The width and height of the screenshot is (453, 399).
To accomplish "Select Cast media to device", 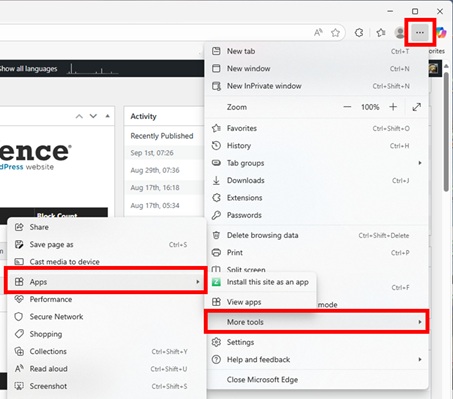I will 106,262.
